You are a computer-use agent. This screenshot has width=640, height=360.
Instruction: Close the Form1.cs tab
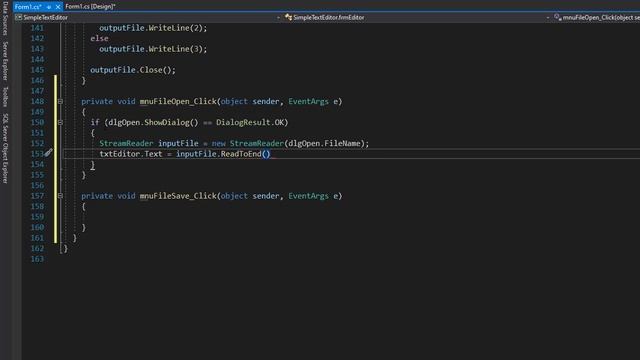pyautogui.click(x=58, y=7)
